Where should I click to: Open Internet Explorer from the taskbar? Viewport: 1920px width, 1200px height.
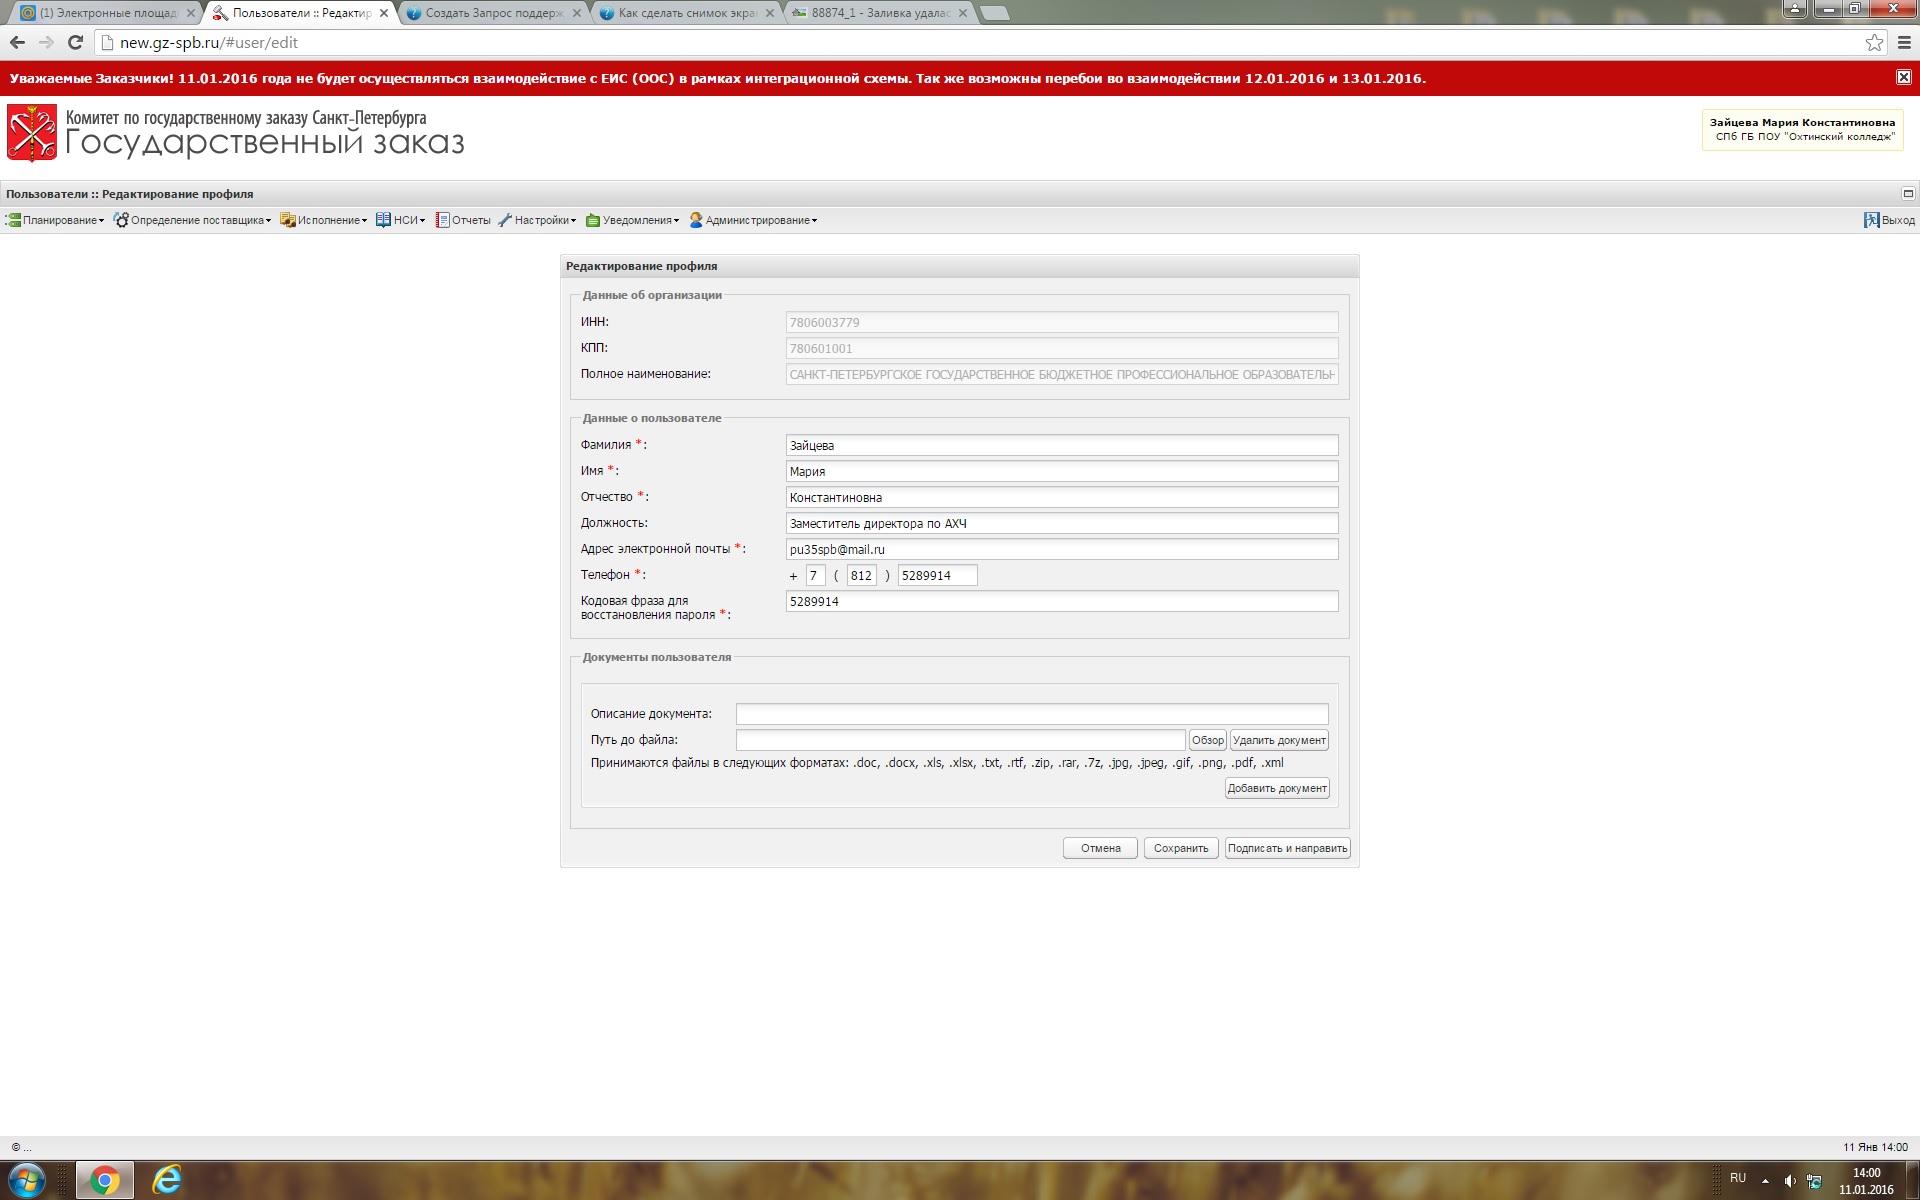pyautogui.click(x=166, y=1181)
